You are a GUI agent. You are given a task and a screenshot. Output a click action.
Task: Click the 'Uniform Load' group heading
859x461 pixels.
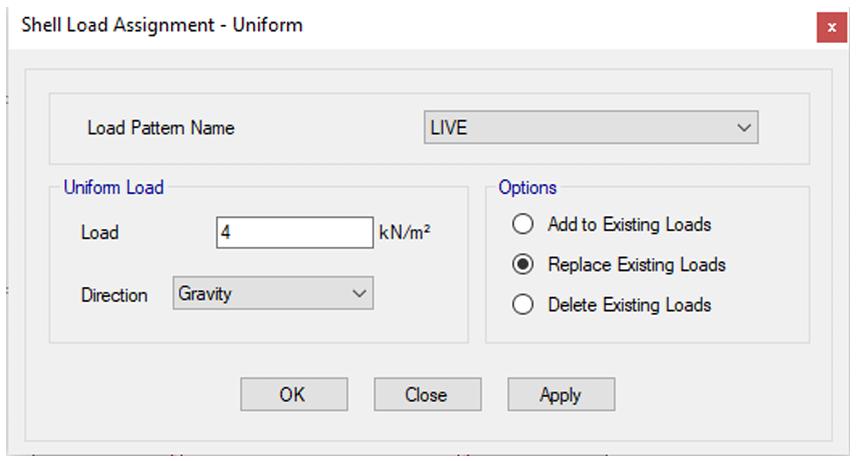tap(113, 187)
